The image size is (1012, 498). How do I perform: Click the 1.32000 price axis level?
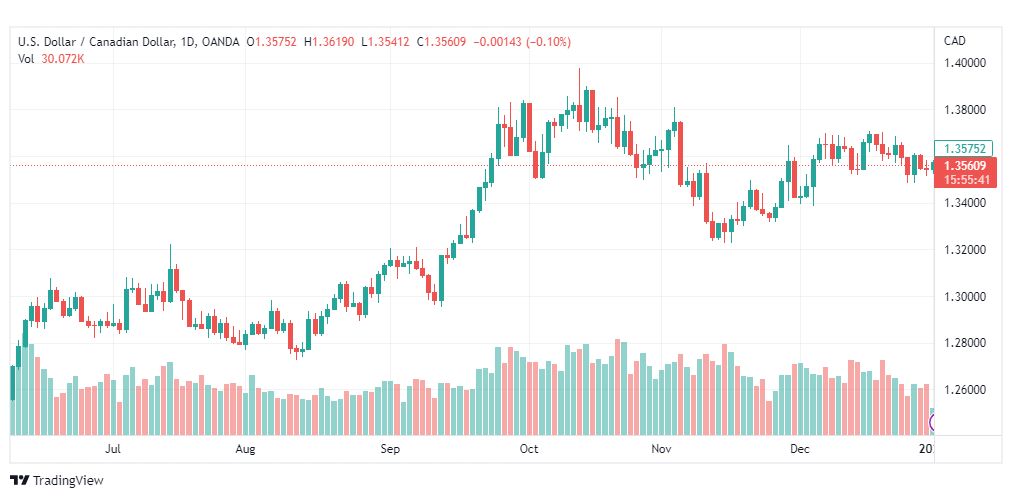[x=965, y=250]
